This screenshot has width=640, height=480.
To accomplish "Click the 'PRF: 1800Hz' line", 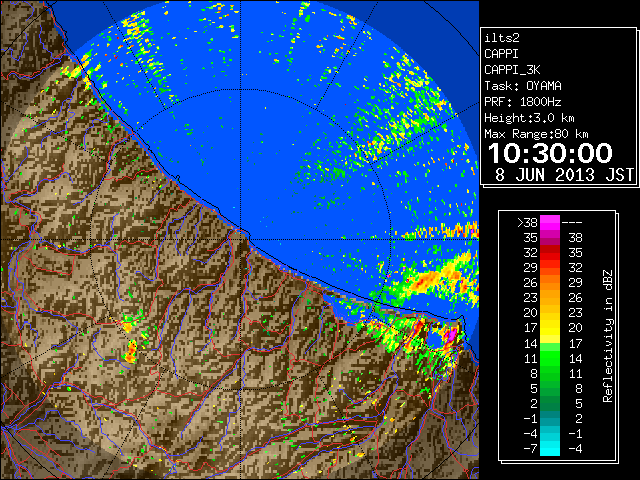I will (x=523, y=102).
